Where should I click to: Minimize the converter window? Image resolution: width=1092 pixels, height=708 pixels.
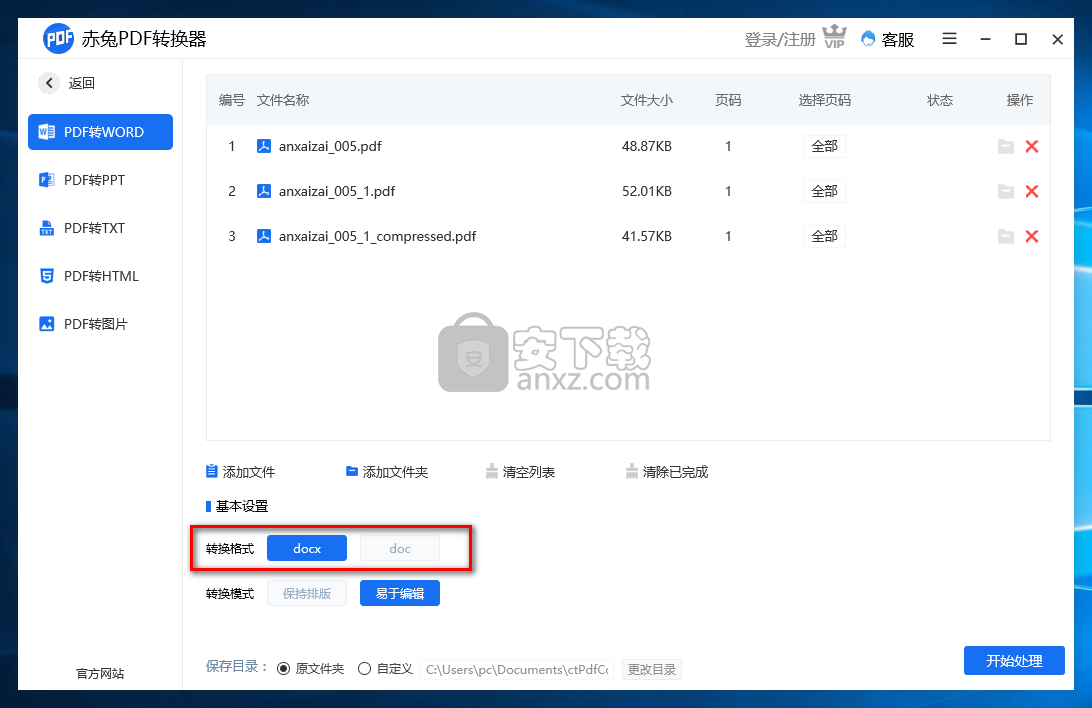pyautogui.click(x=985, y=39)
